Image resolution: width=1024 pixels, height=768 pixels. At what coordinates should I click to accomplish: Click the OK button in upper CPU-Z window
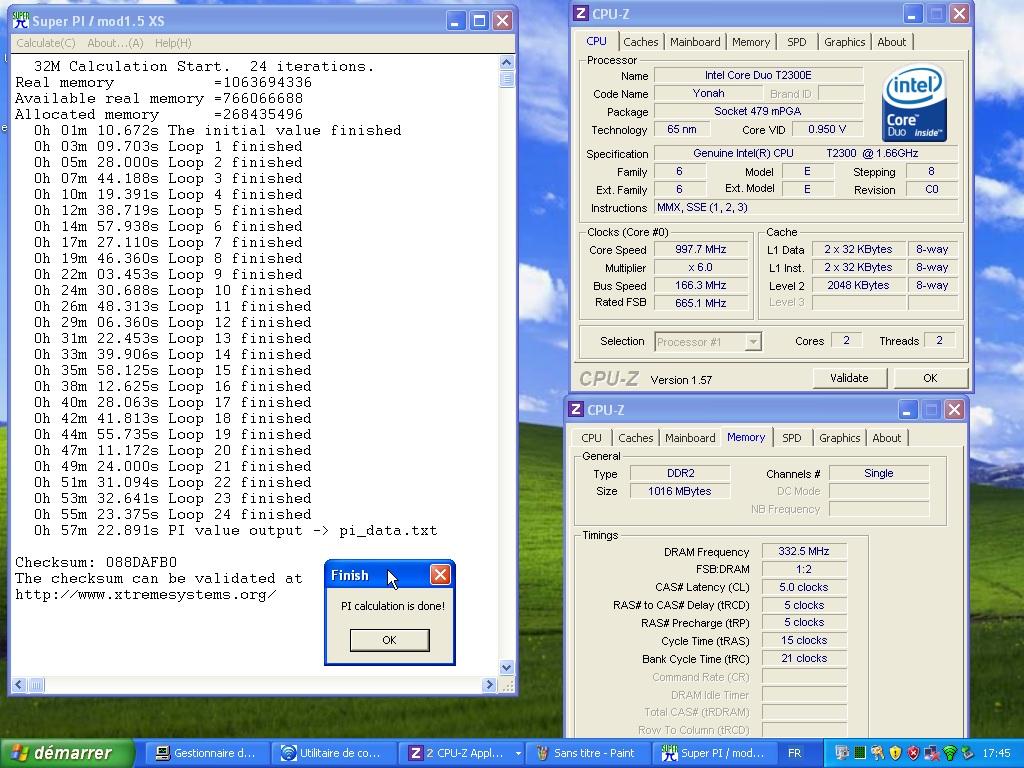coord(930,378)
